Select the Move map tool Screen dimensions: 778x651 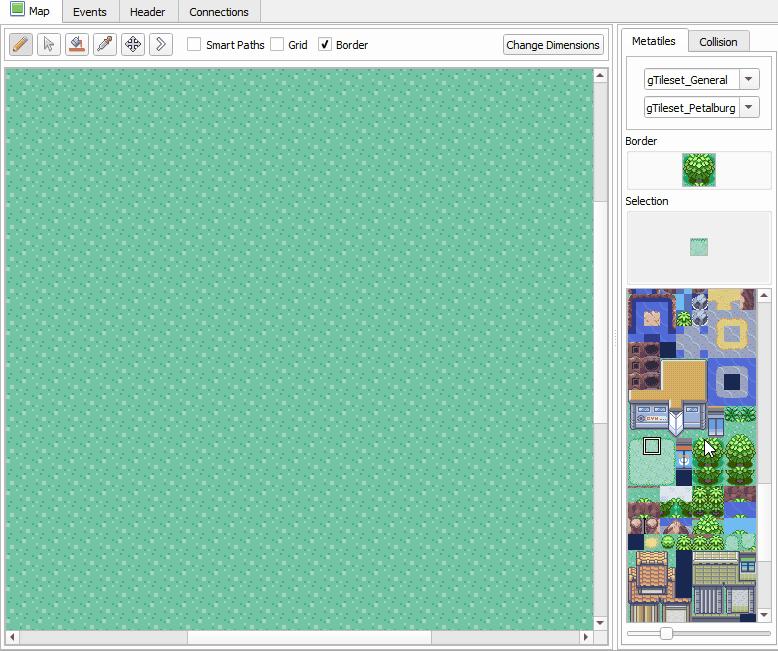(x=133, y=45)
